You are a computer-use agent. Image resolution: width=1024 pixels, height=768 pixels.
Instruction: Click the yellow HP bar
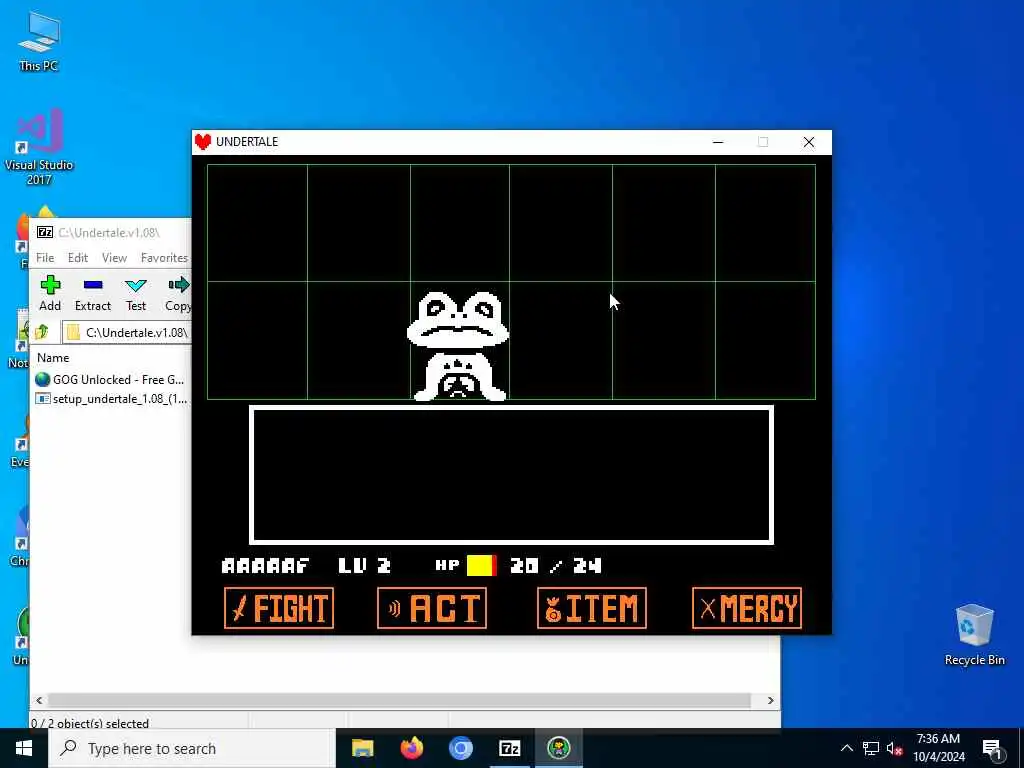coord(481,566)
